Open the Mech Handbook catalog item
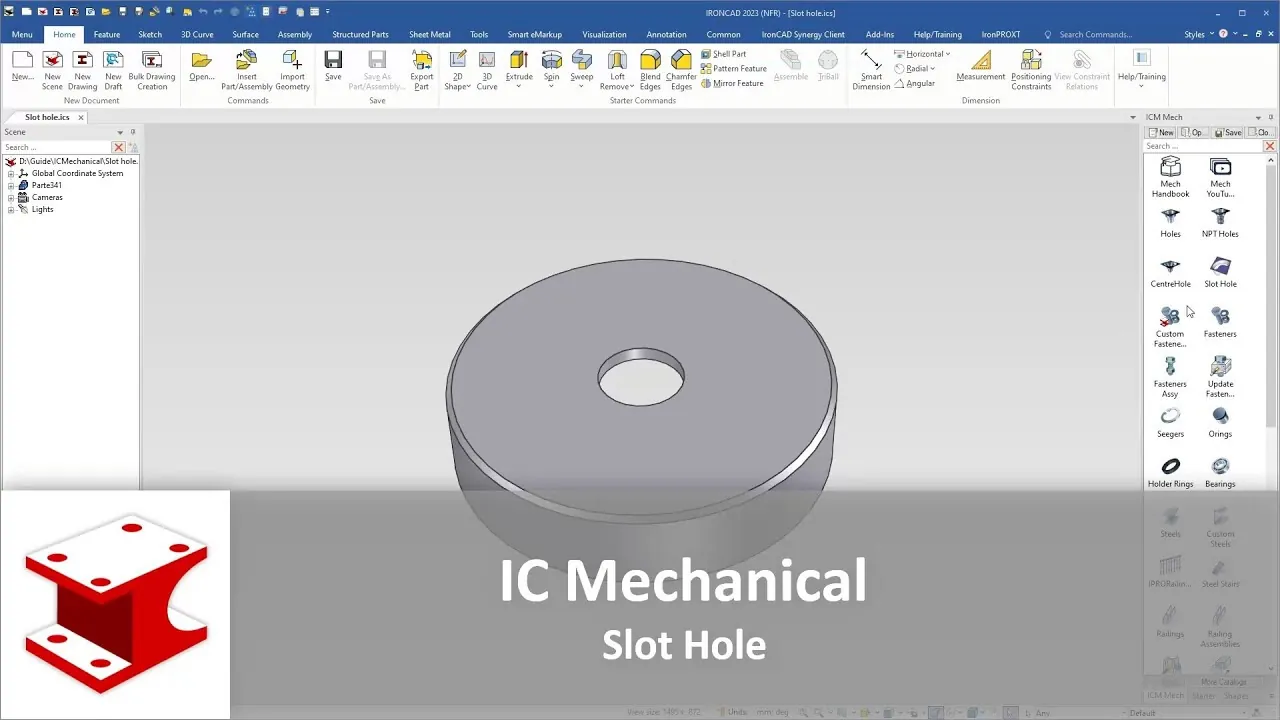1280x720 pixels. pos(1170,178)
